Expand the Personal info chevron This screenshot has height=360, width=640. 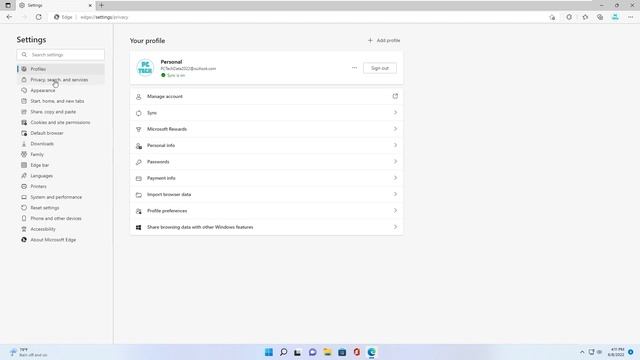[395, 145]
